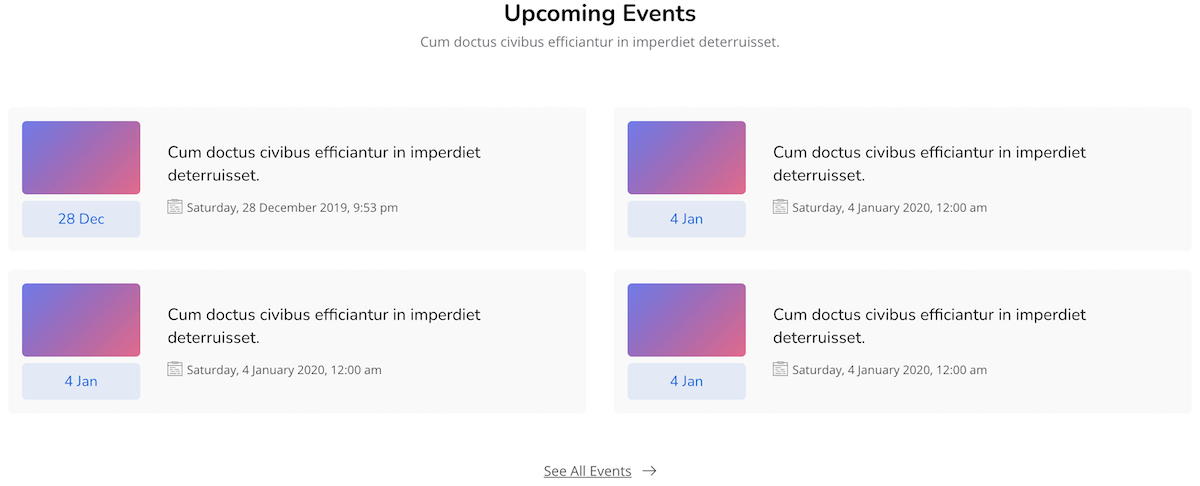Open the event title in top-right card
The image size is (1200, 486).
pos(929,163)
